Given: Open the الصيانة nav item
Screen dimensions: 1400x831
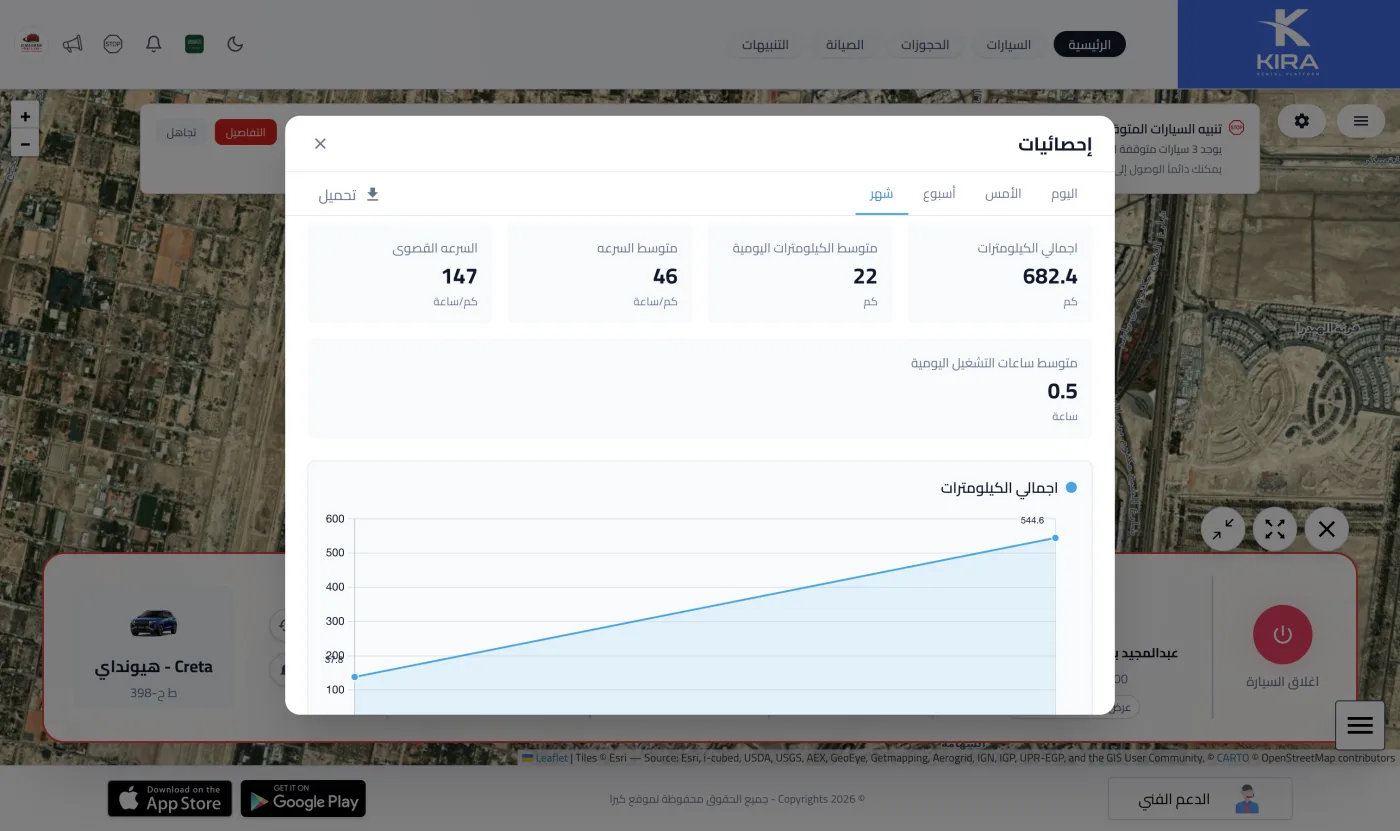Looking at the screenshot, I should point(844,45).
